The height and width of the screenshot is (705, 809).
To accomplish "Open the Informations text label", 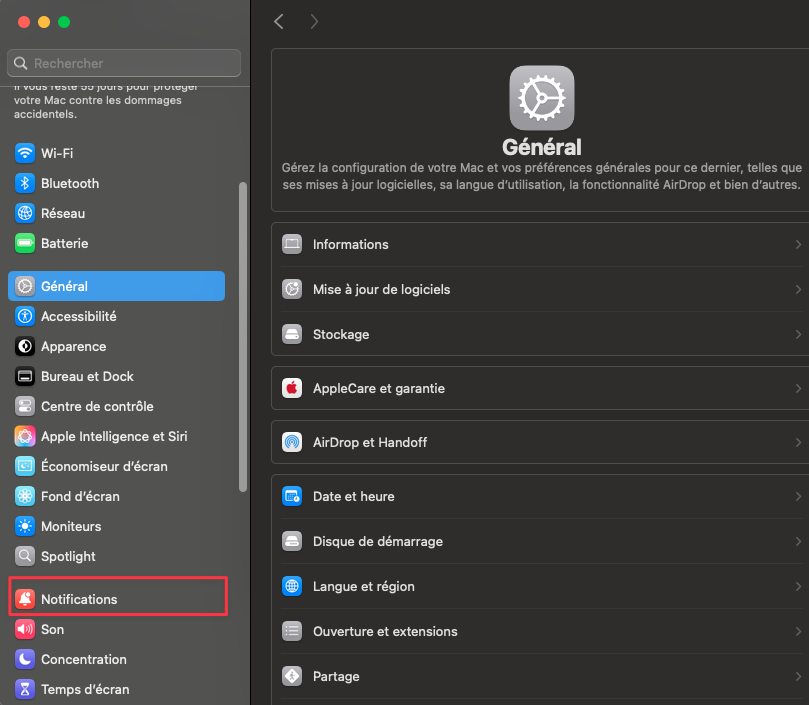I will click(350, 244).
